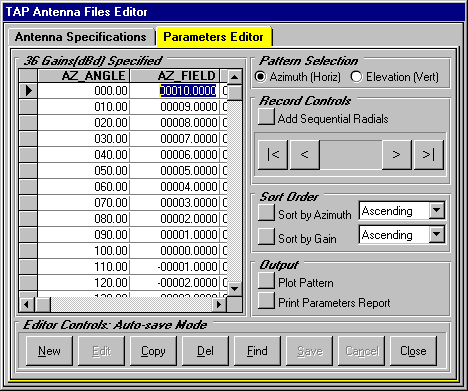Toggle the Plot Pattern button

click(266, 281)
